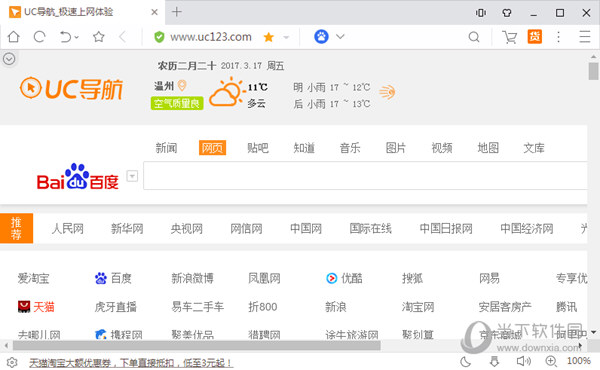Click the orange 货 toolbar icon
This screenshot has height=370, width=600.
[x=535, y=37]
